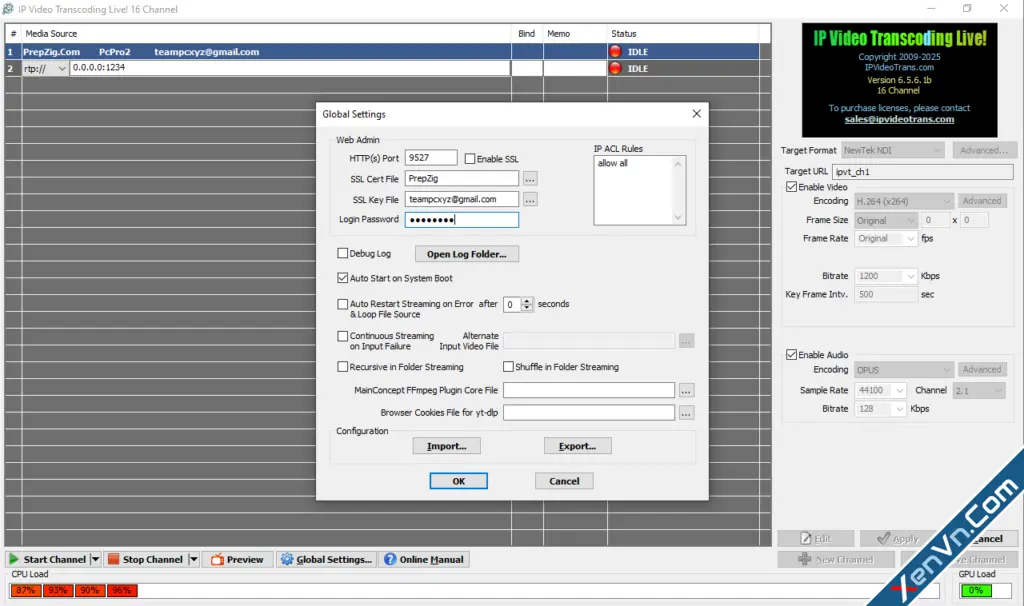
Task: Click the HTTP(s) Port field
Action: tap(431, 158)
